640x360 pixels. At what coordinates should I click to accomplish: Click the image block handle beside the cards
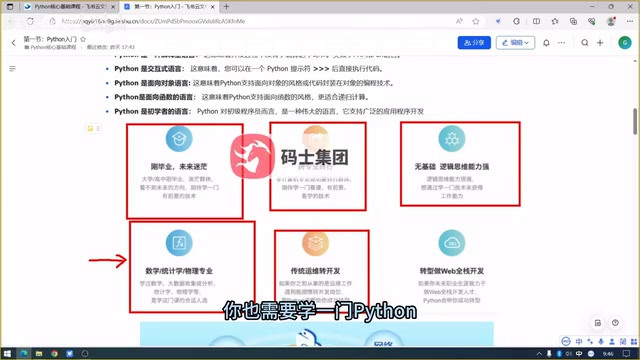pos(93,129)
